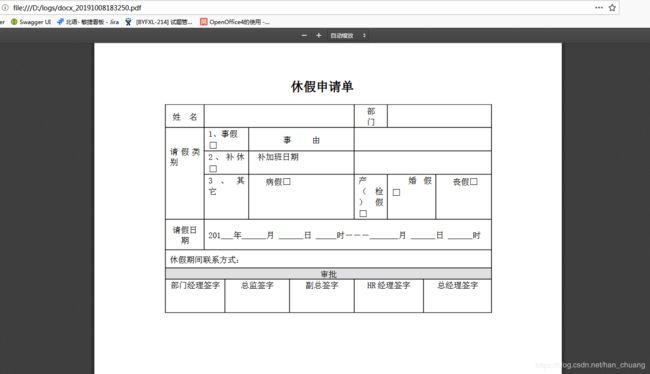Tick the 产检假 checkbox
Image resolution: width=650 pixels, height=374 pixels.
[363, 213]
